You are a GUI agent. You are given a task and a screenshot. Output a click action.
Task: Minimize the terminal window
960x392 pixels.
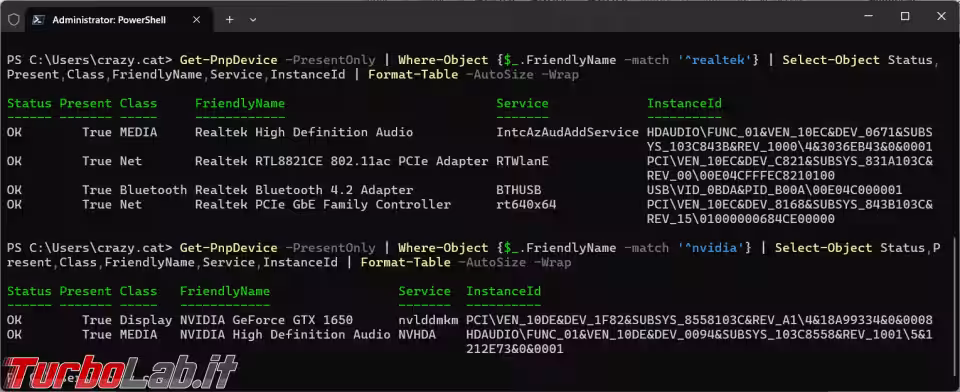(867, 17)
